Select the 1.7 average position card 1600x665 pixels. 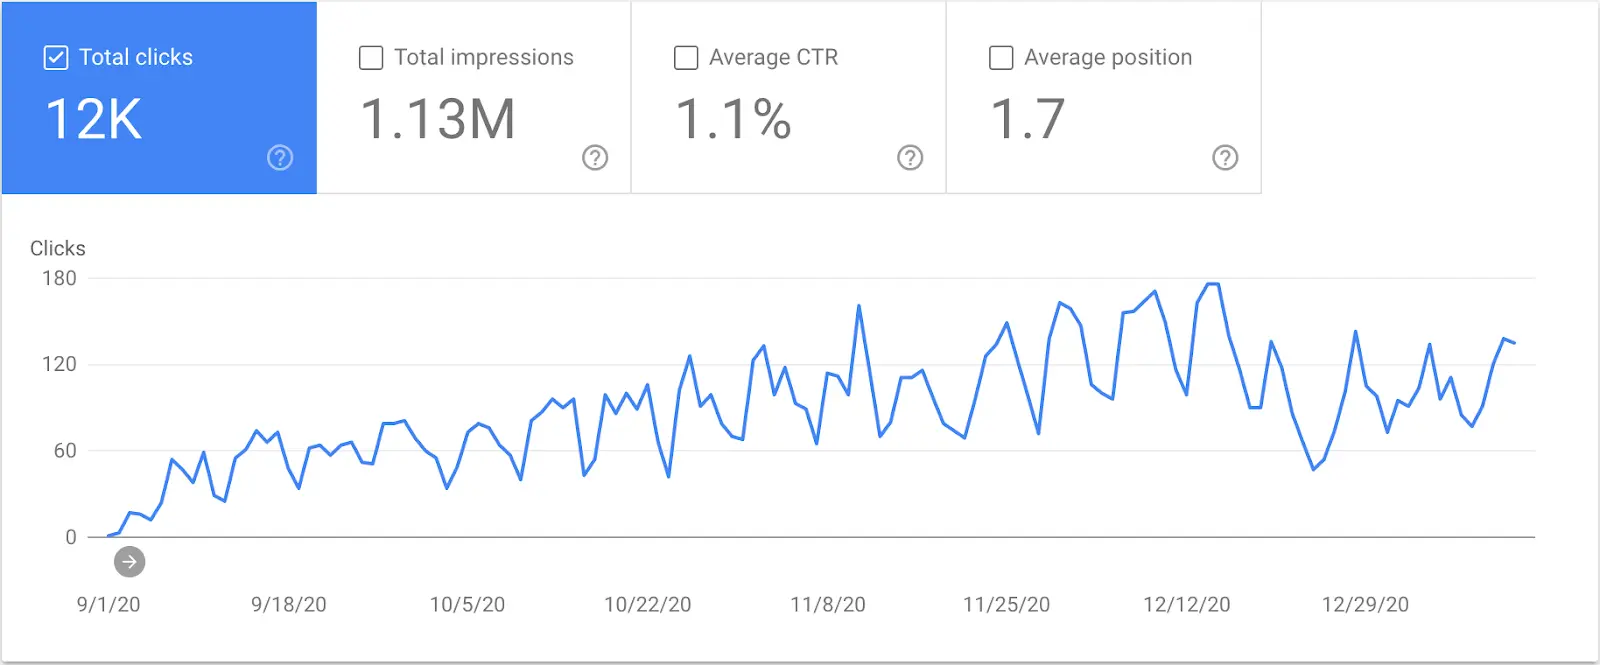[x=1104, y=97]
